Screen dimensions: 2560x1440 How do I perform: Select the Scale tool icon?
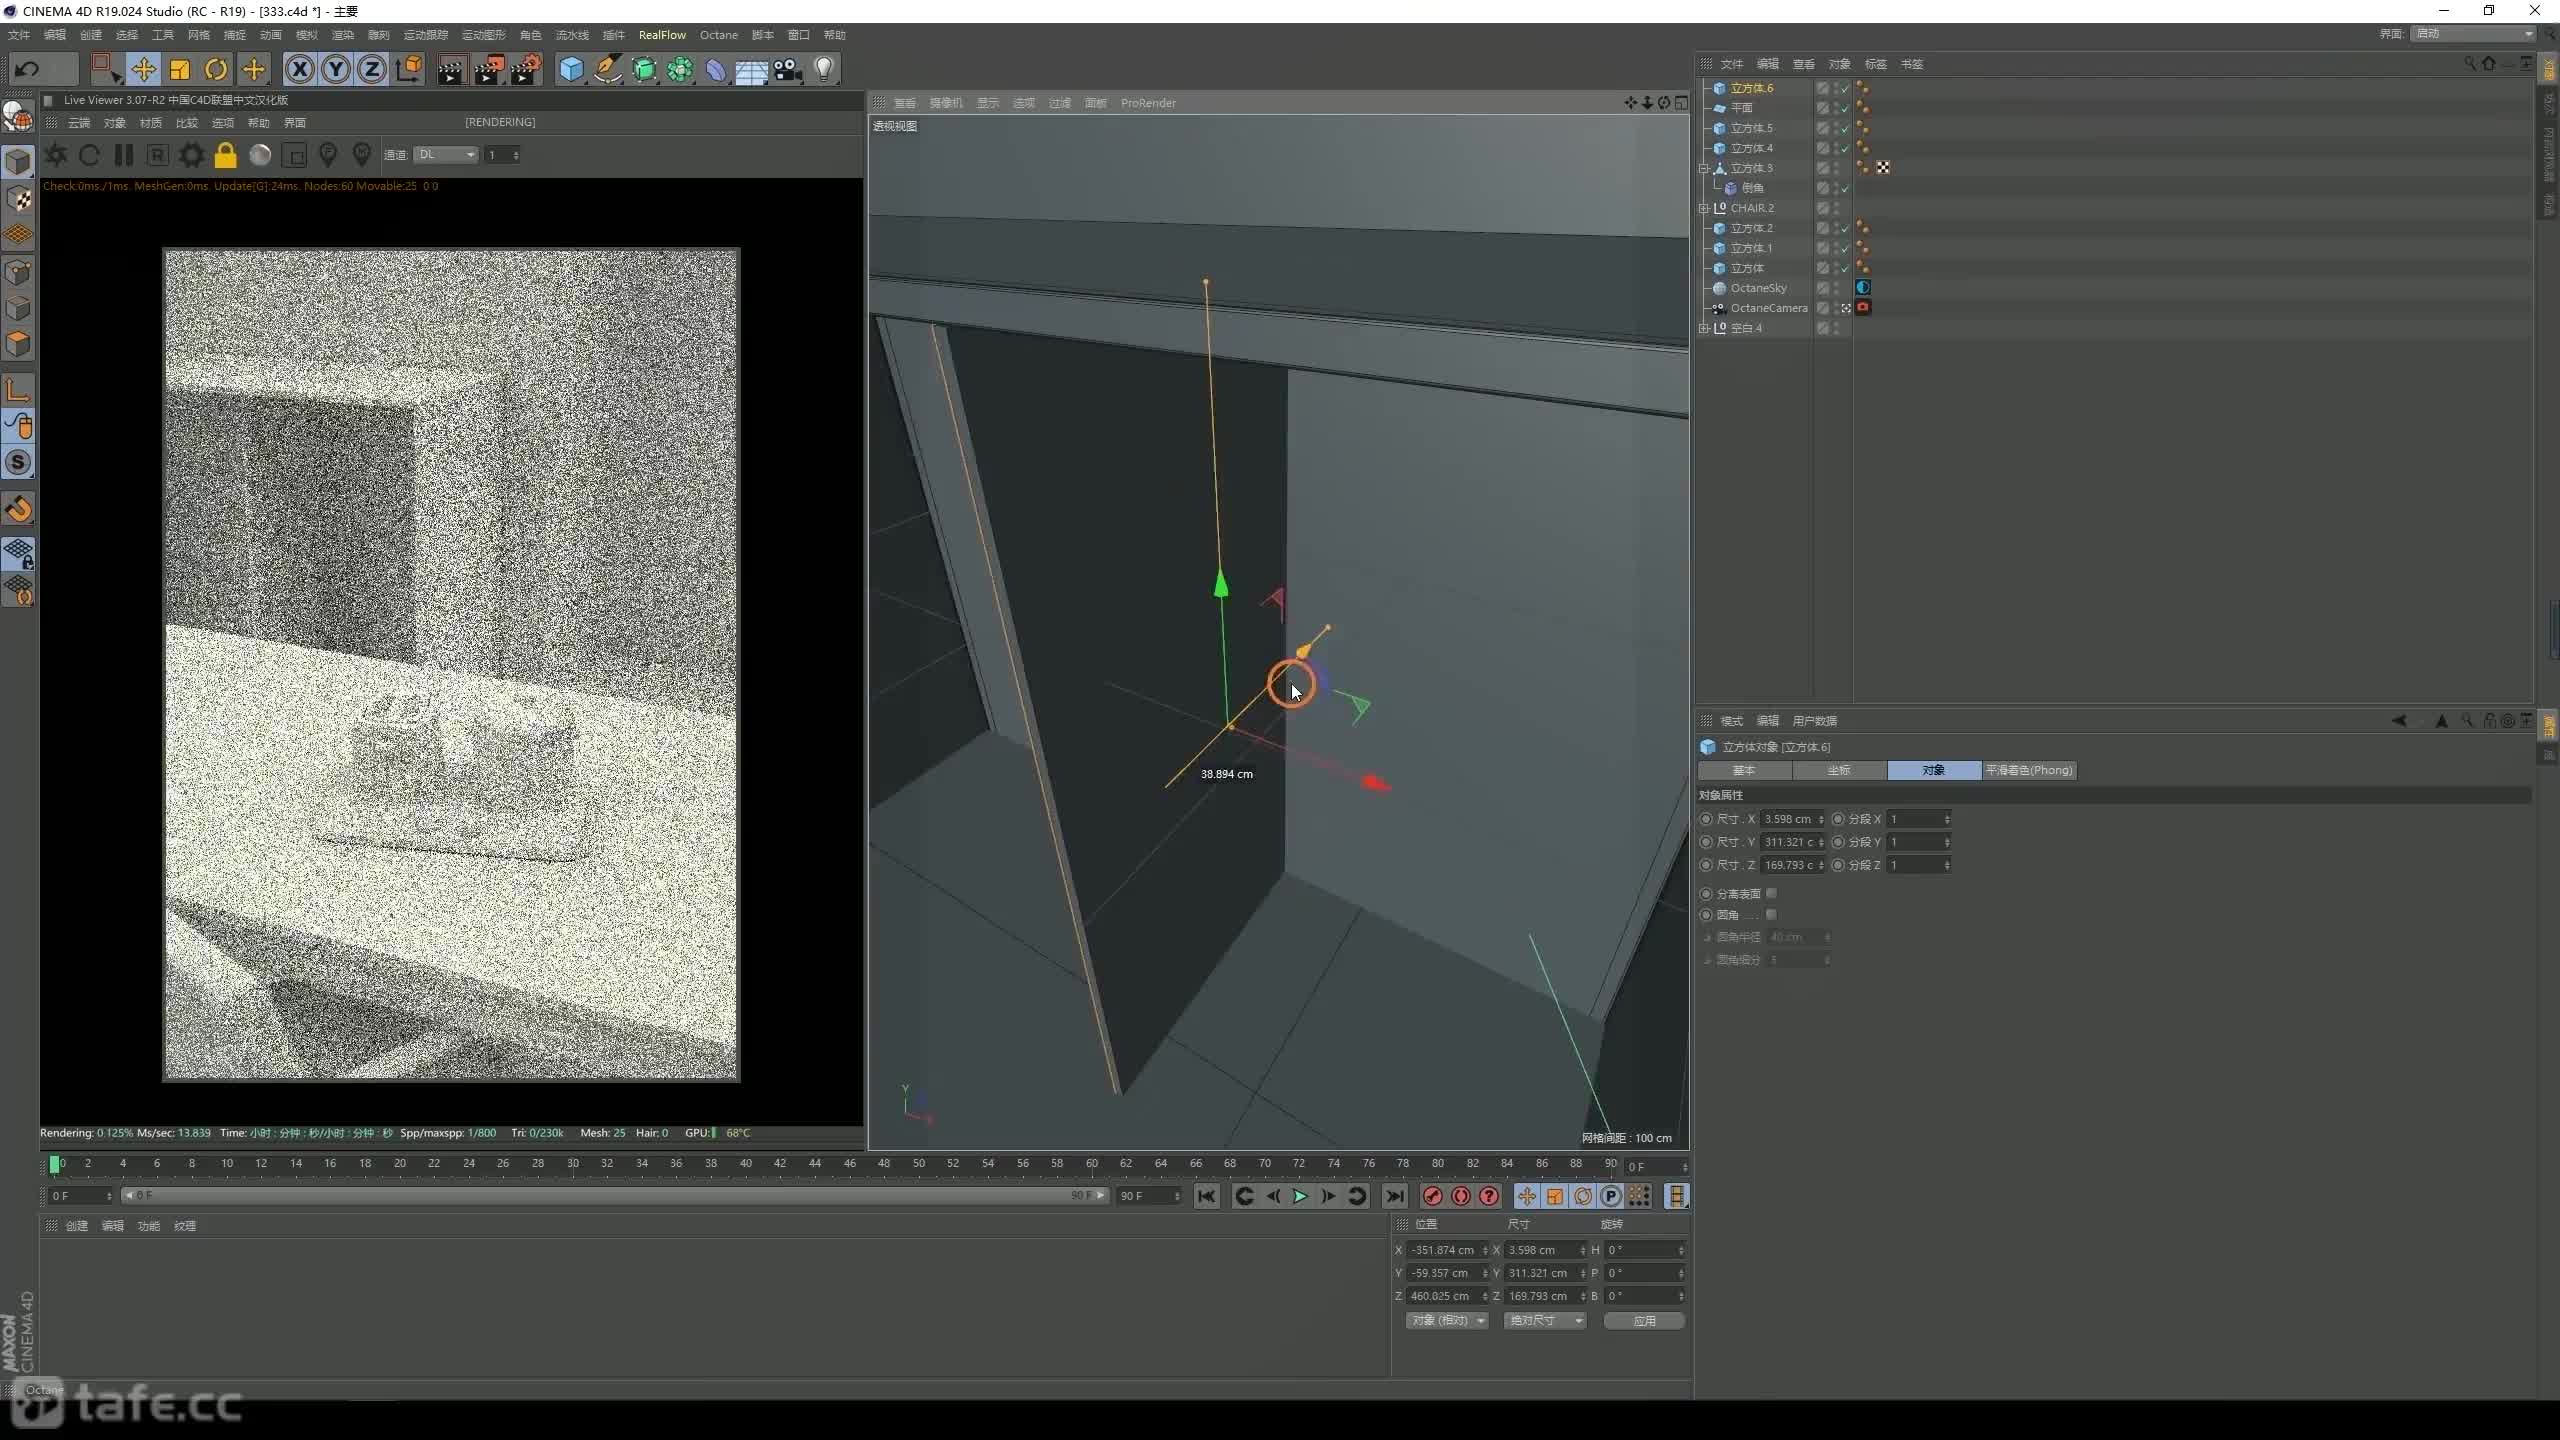pyautogui.click(x=180, y=69)
